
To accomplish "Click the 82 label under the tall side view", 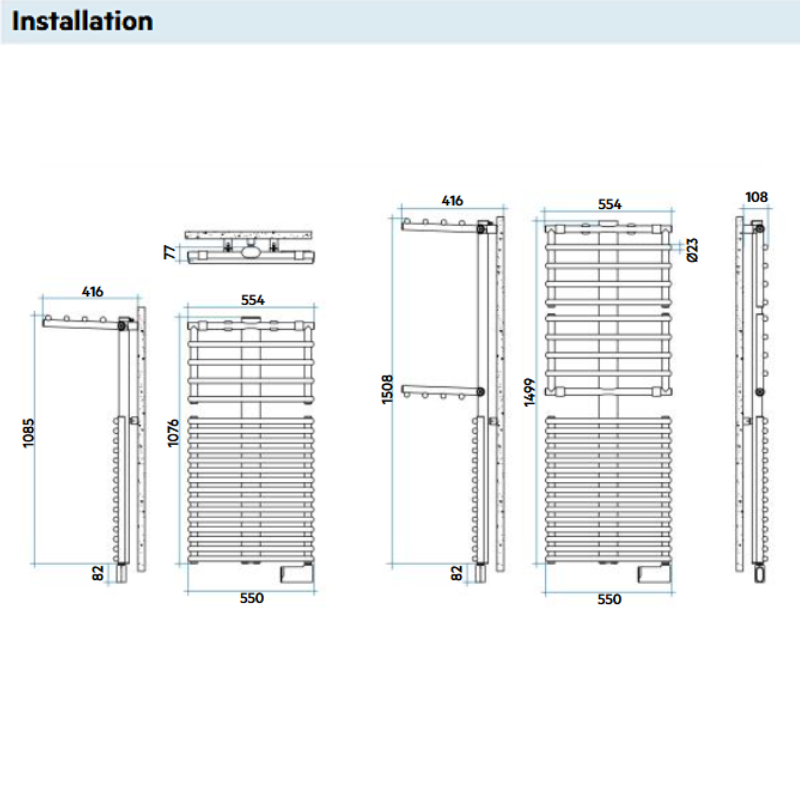I will tap(457, 573).
